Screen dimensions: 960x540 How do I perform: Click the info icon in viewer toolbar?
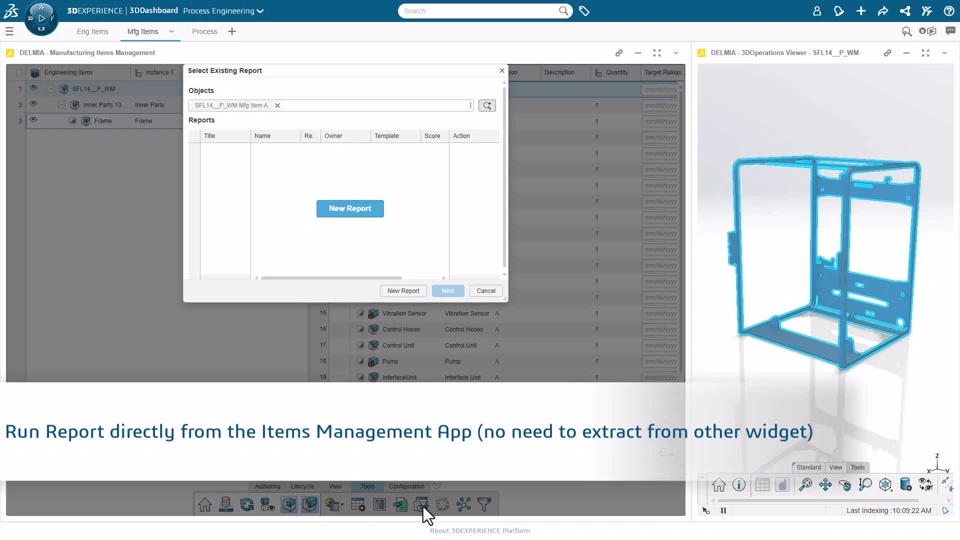[739, 485]
